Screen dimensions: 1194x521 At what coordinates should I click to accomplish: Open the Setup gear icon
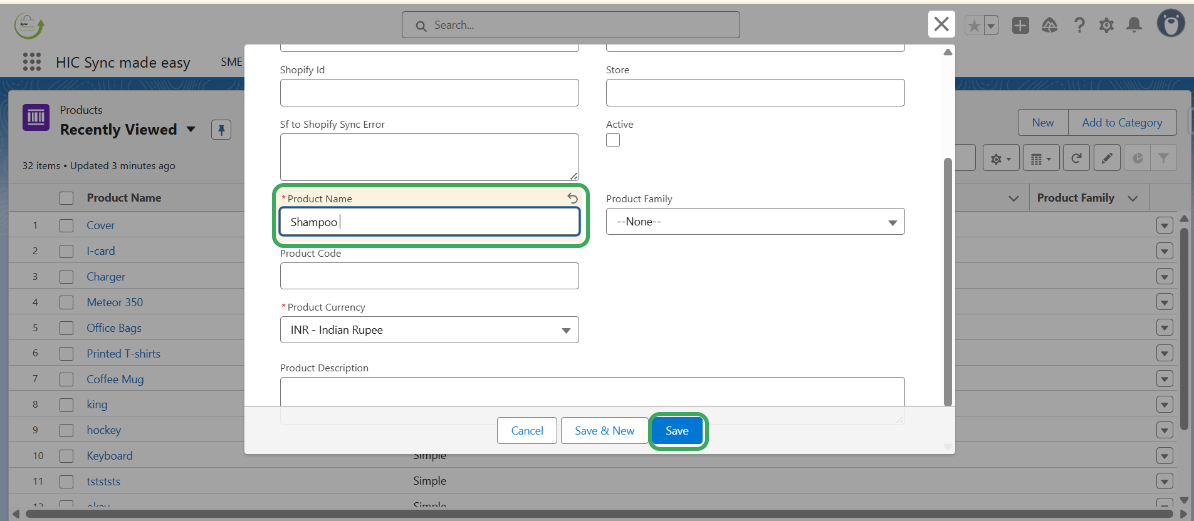click(x=1106, y=26)
